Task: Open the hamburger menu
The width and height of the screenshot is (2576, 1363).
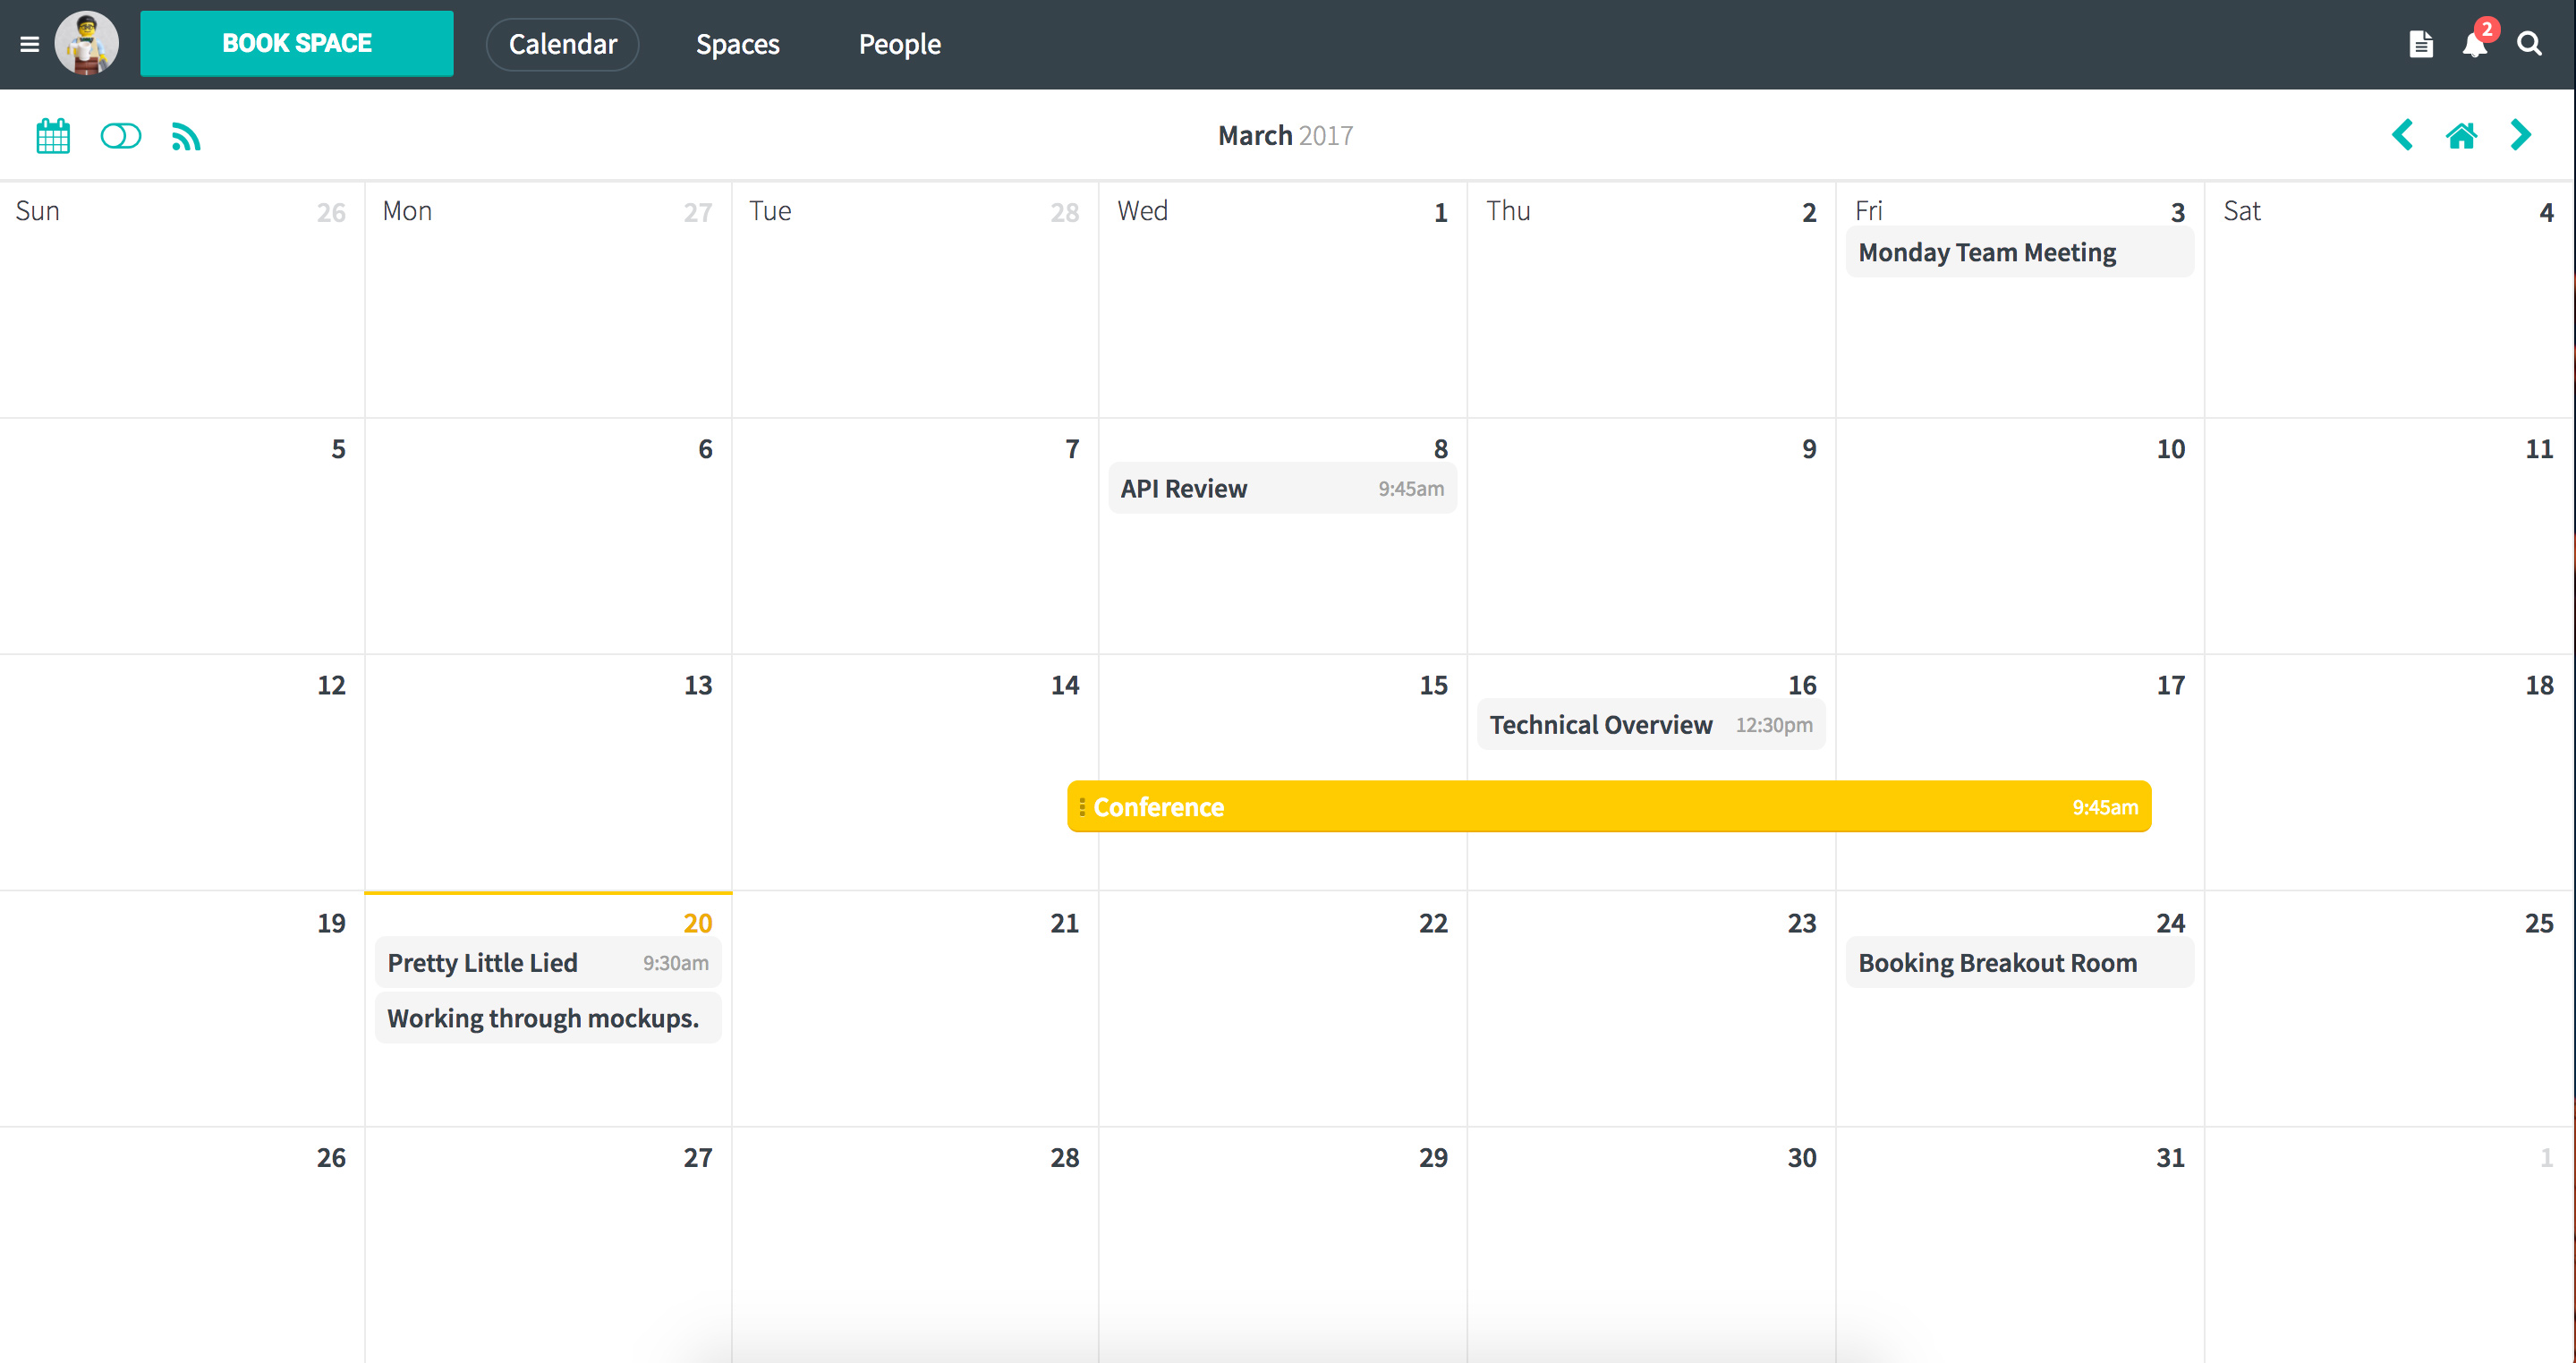Action: pos(29,44)
